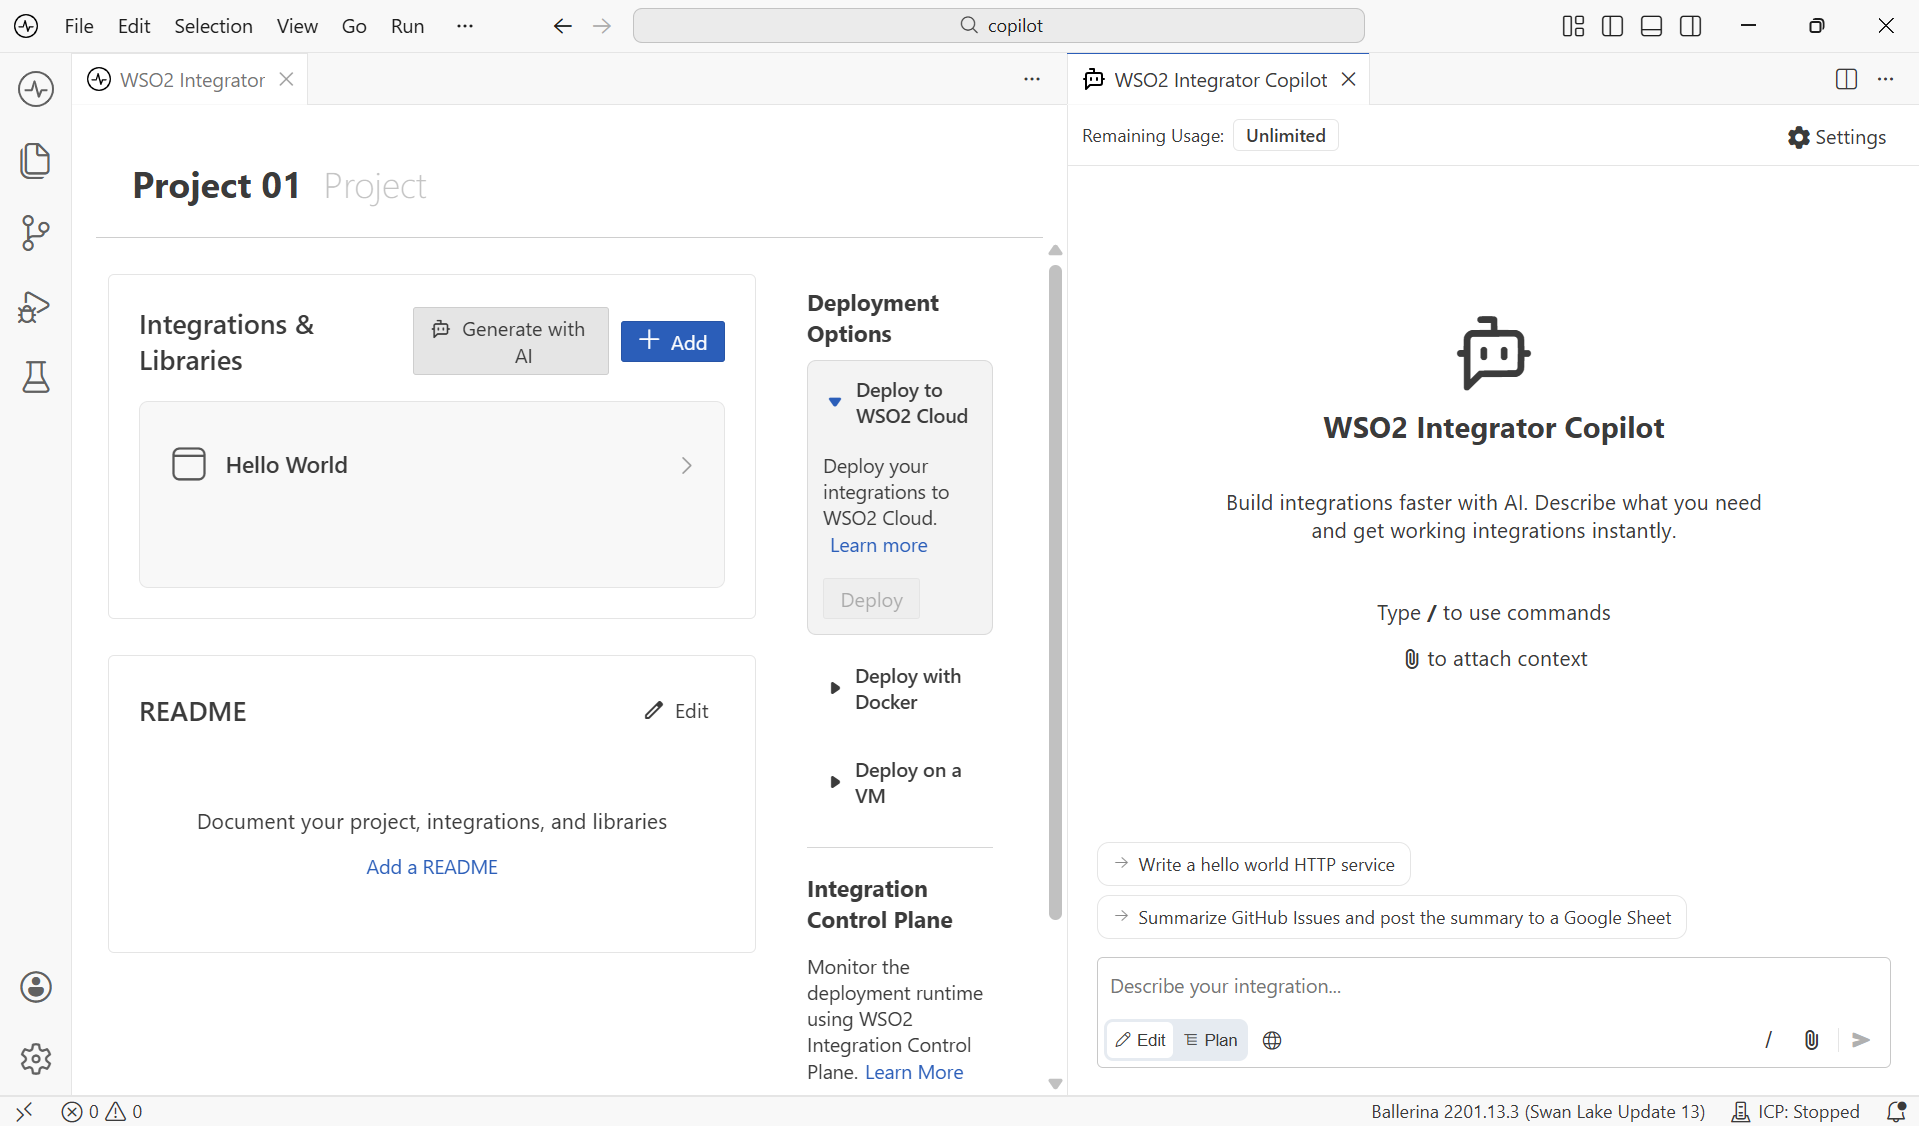Split the Copilot editor right
This screenshot has width=1919, height=1126.
point(1847,79)
